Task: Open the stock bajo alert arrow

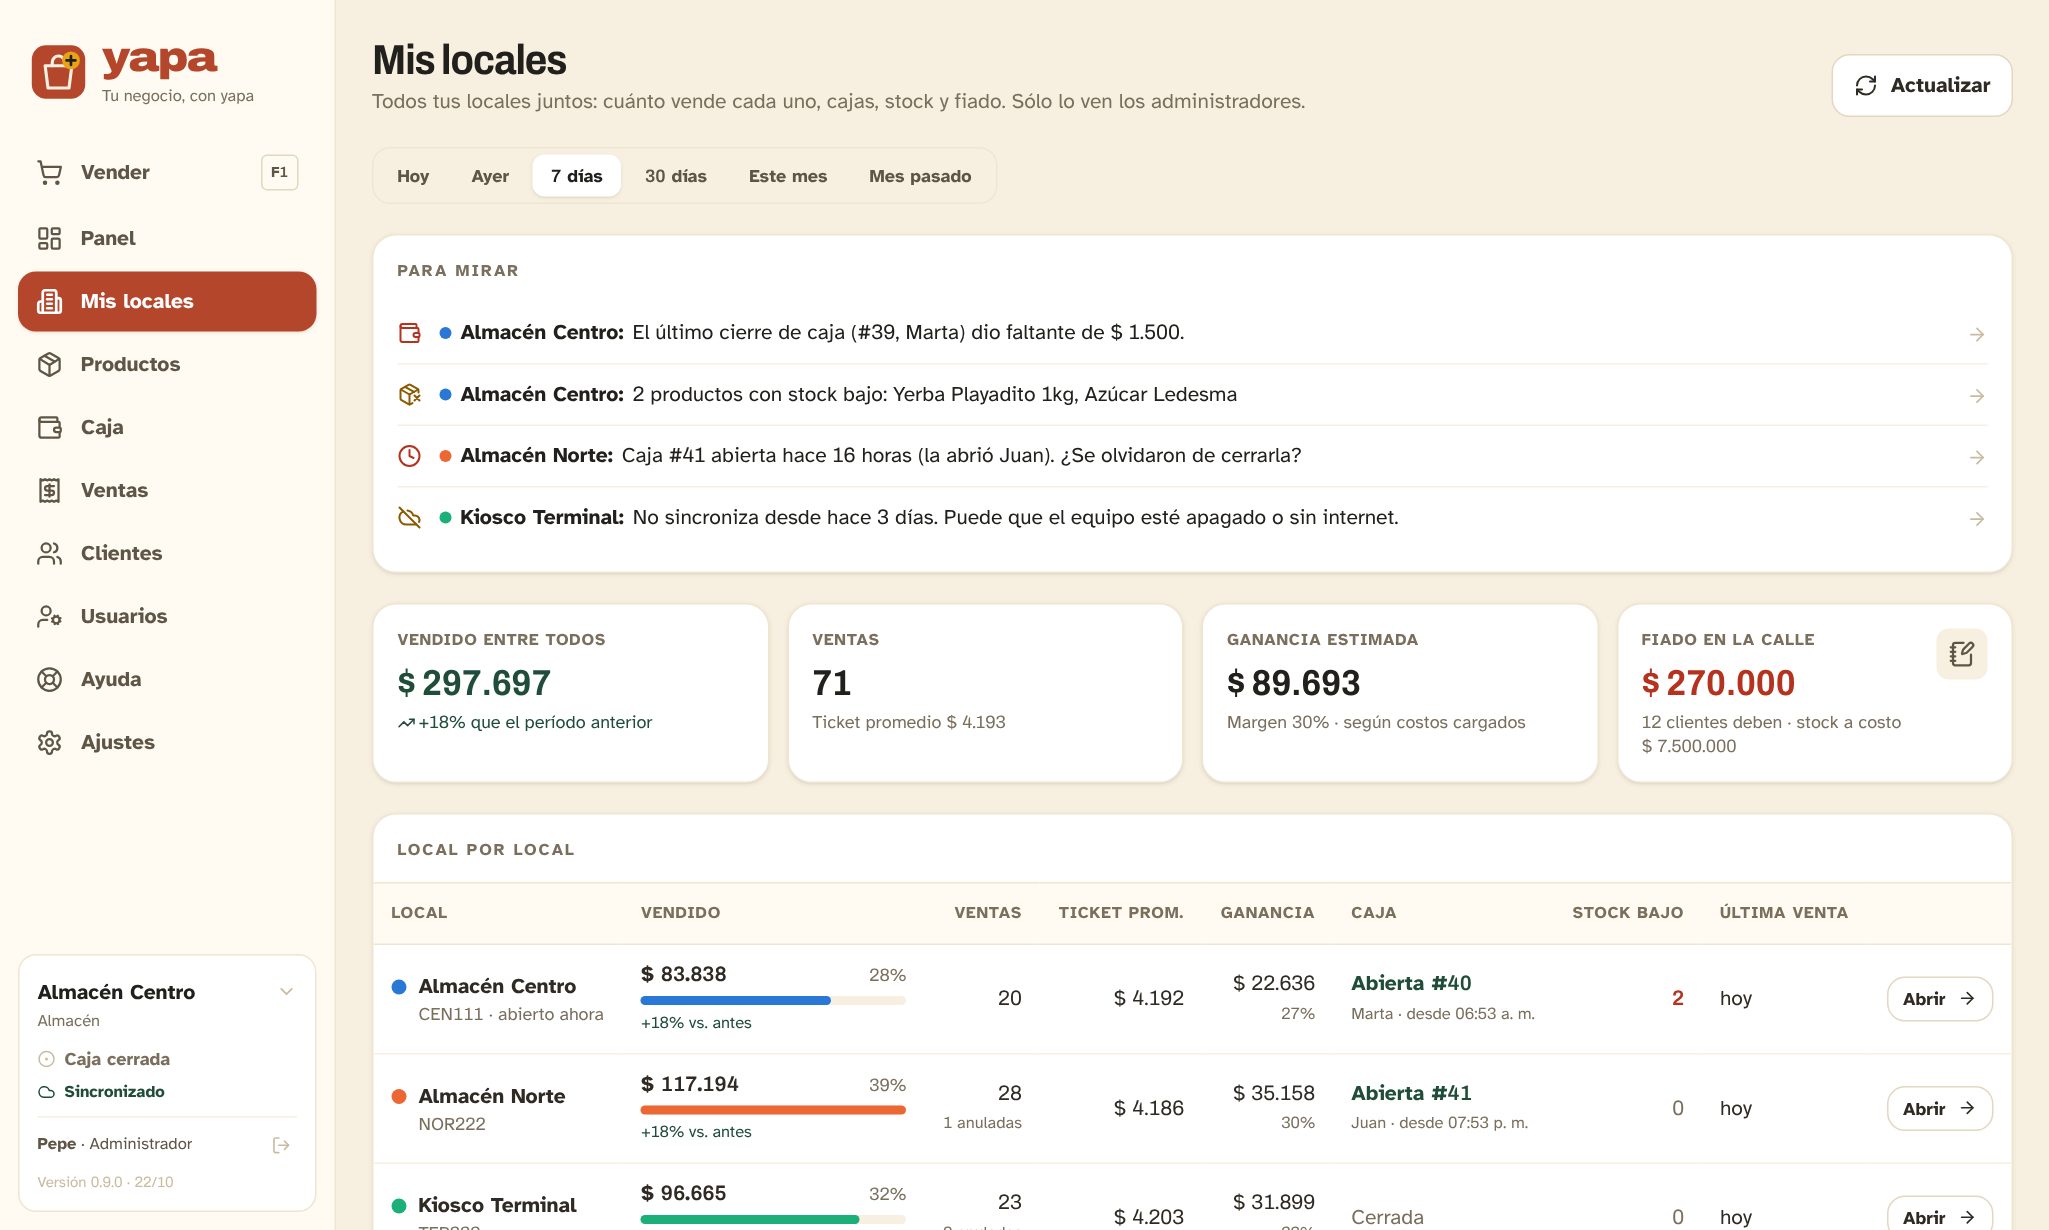Action: click(1977, 396)
